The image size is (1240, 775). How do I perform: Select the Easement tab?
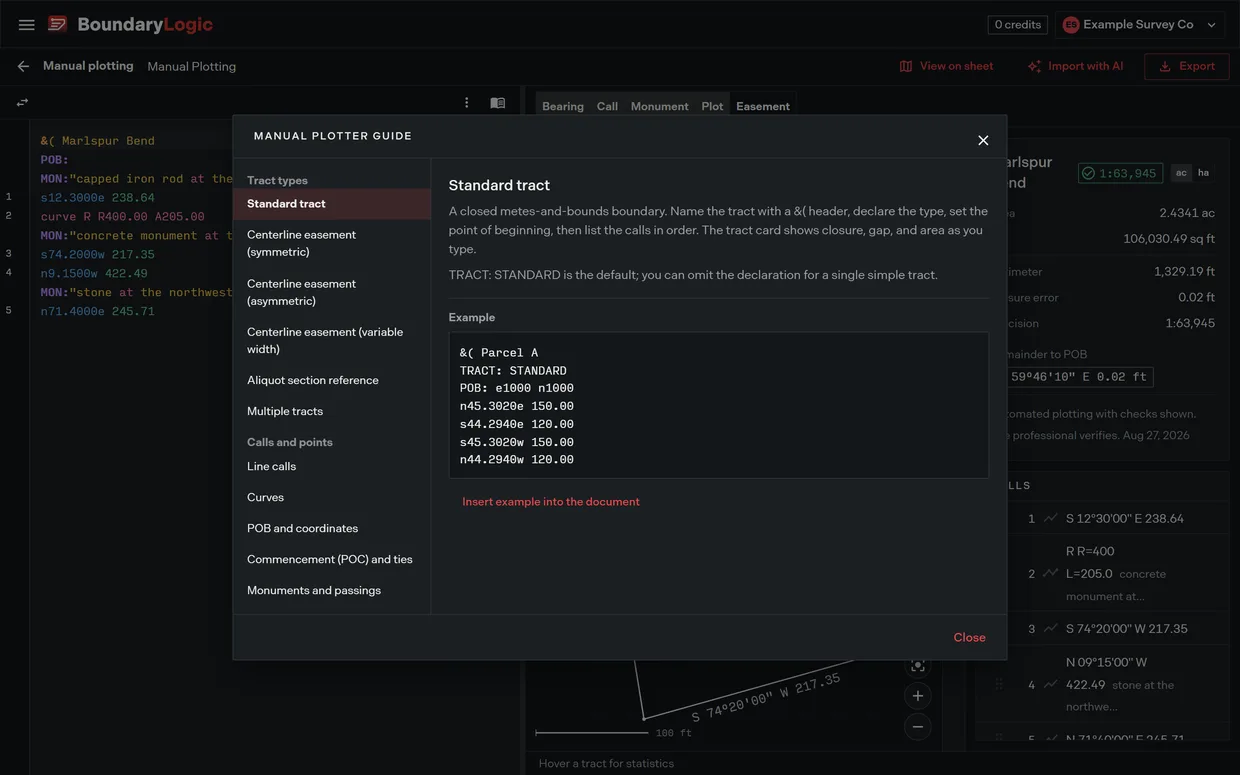(763, 106)
